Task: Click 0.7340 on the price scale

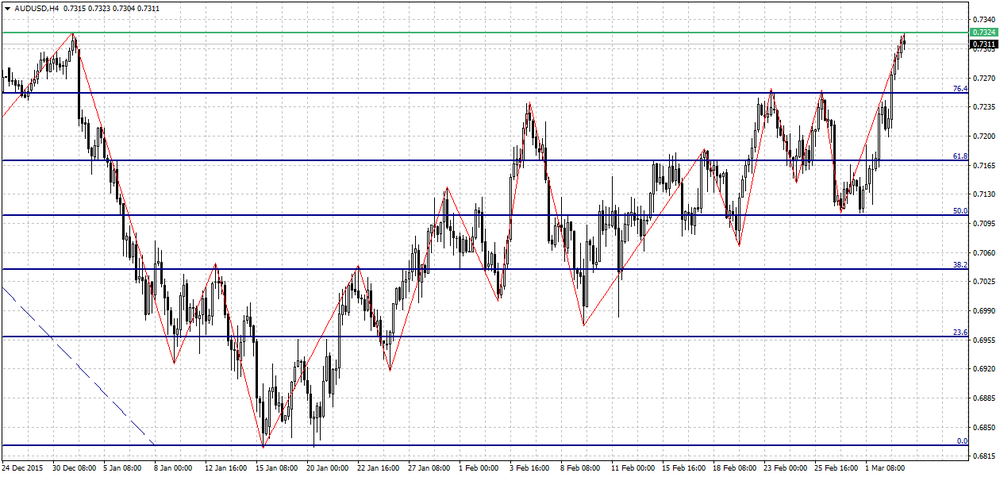Action: [x=984, y=19]
